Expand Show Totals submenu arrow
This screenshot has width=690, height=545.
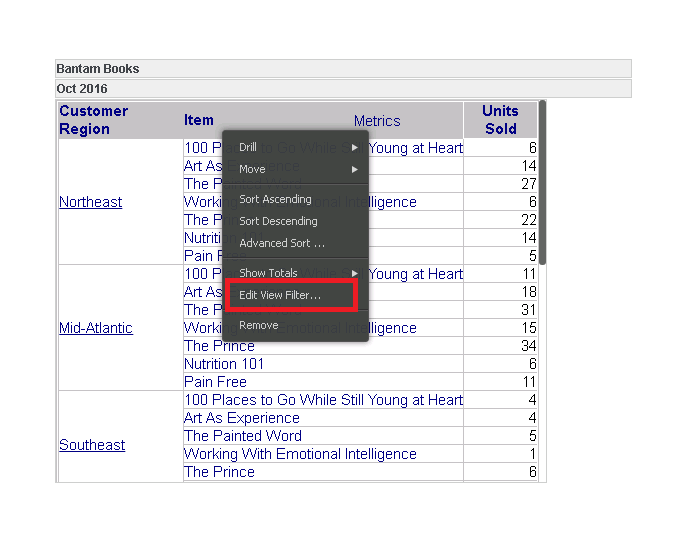click(355, 273)
